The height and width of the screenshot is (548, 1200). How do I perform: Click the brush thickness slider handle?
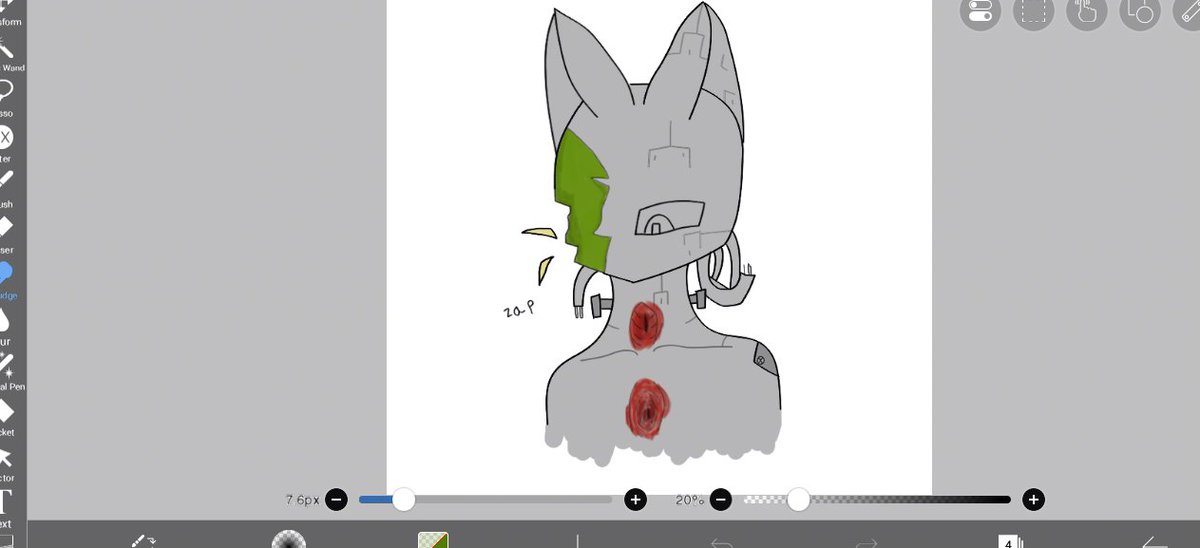[x=403, y=499]
